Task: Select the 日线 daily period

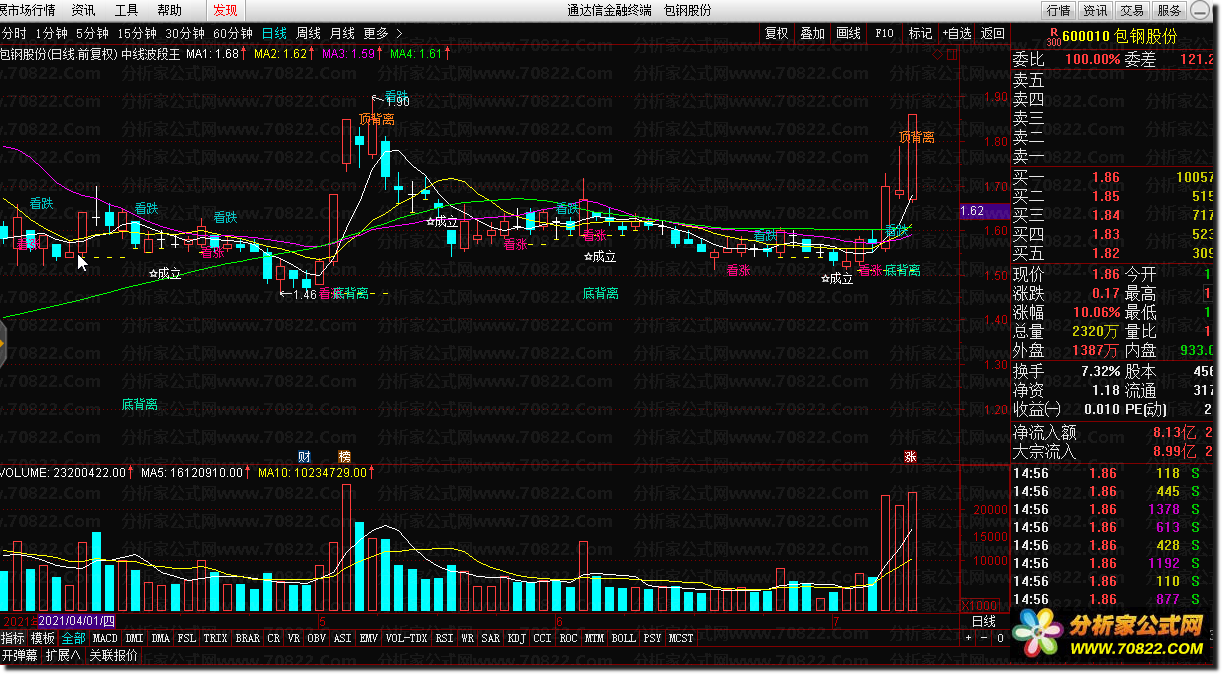Action: pyautogui.click(x=274, y=33)
